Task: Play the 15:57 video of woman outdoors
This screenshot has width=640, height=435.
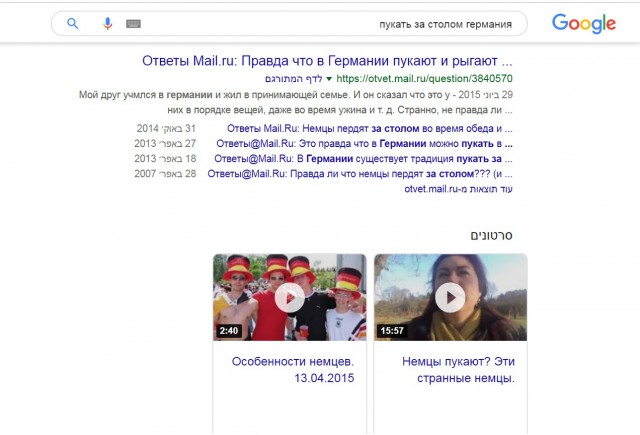Action: pos(450,297)
